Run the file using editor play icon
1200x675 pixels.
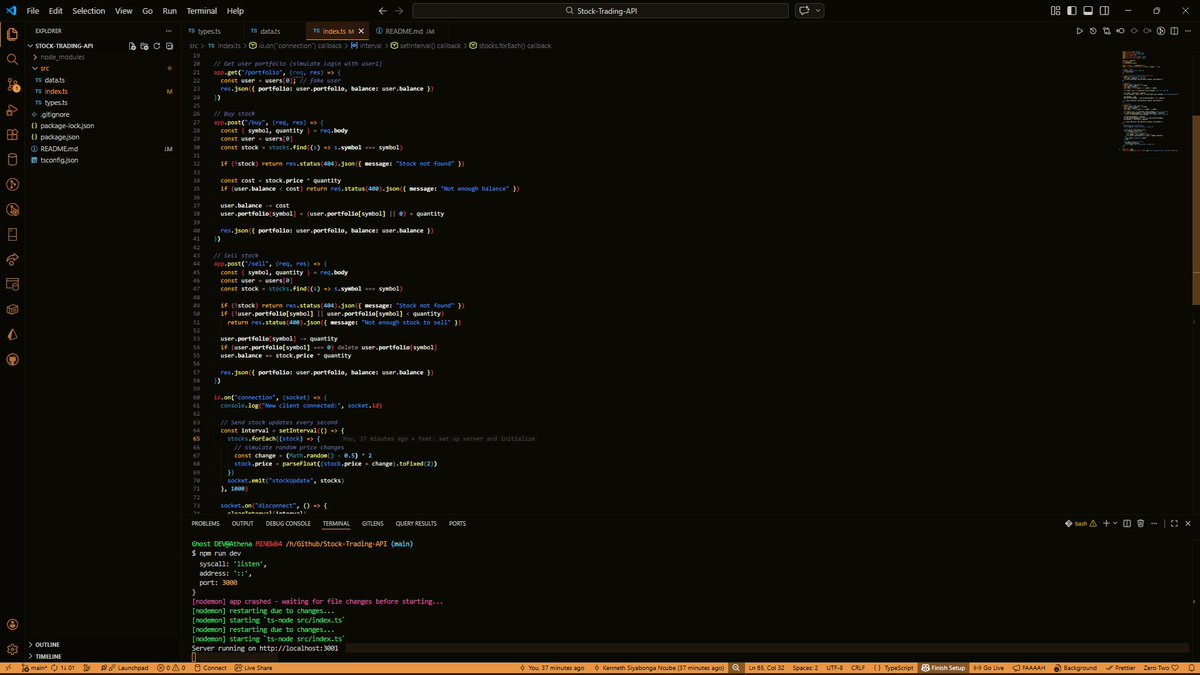coord(1079,31)
